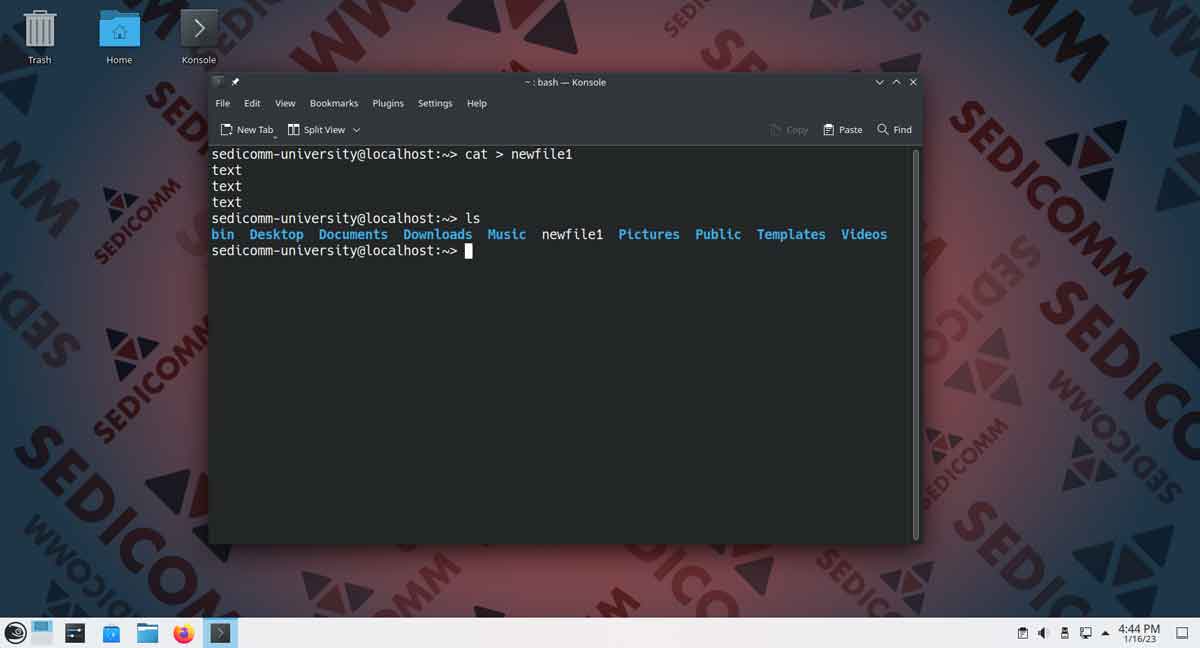Open the clipboard icon in the system tray
Viewport: 1200px width, 648px height.
(1023, 632)
